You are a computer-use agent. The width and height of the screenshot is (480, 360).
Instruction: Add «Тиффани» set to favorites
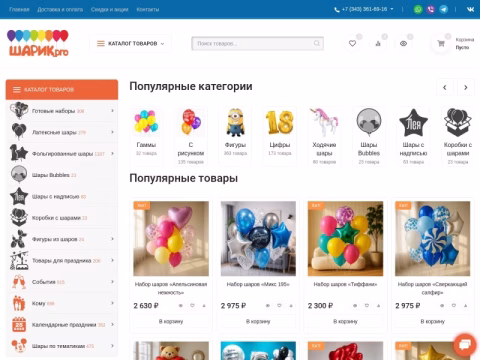tap(367, 305)
